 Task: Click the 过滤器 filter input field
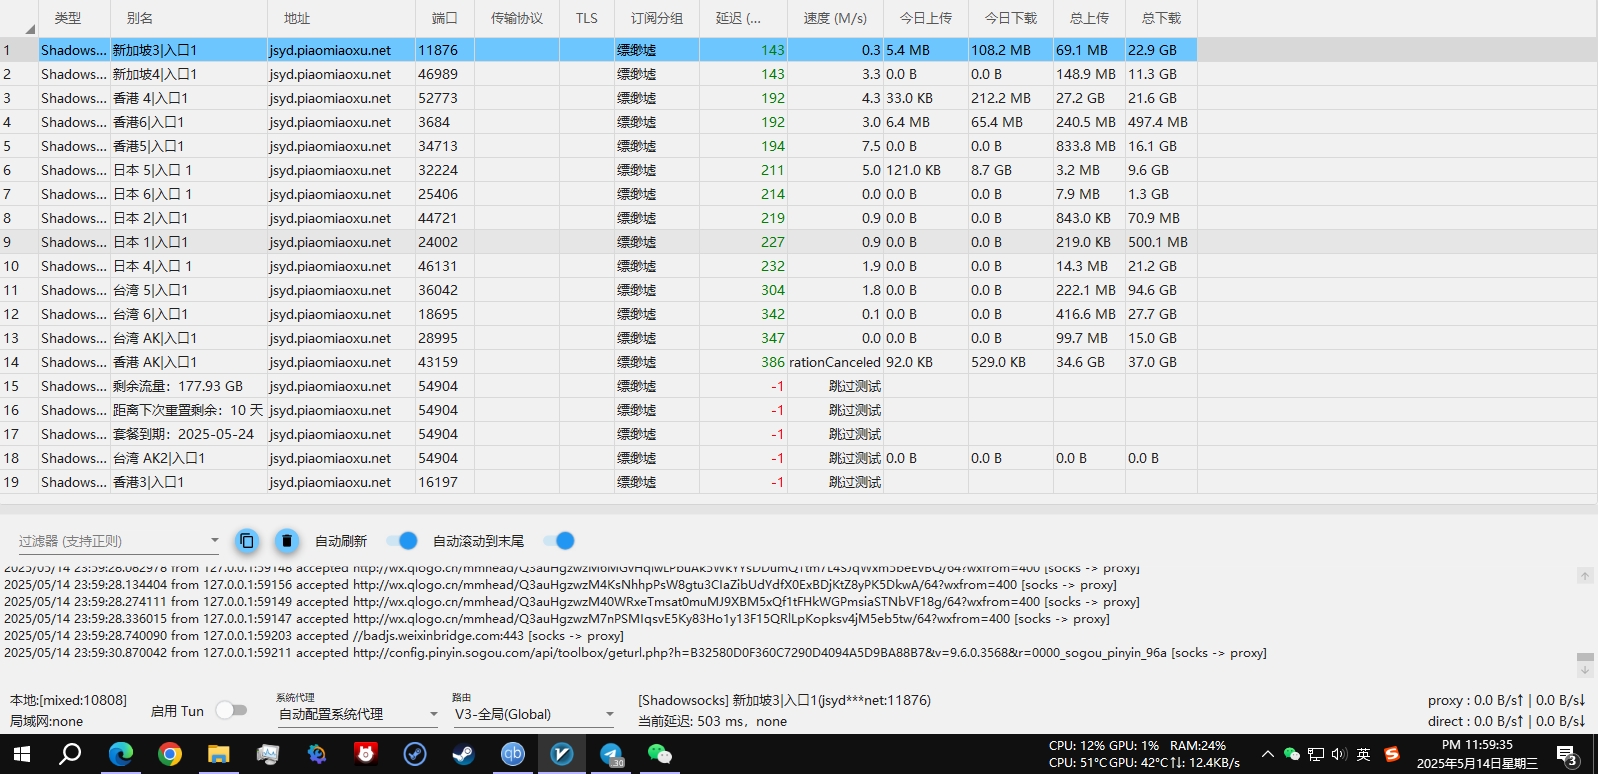[x=110, y=541]
